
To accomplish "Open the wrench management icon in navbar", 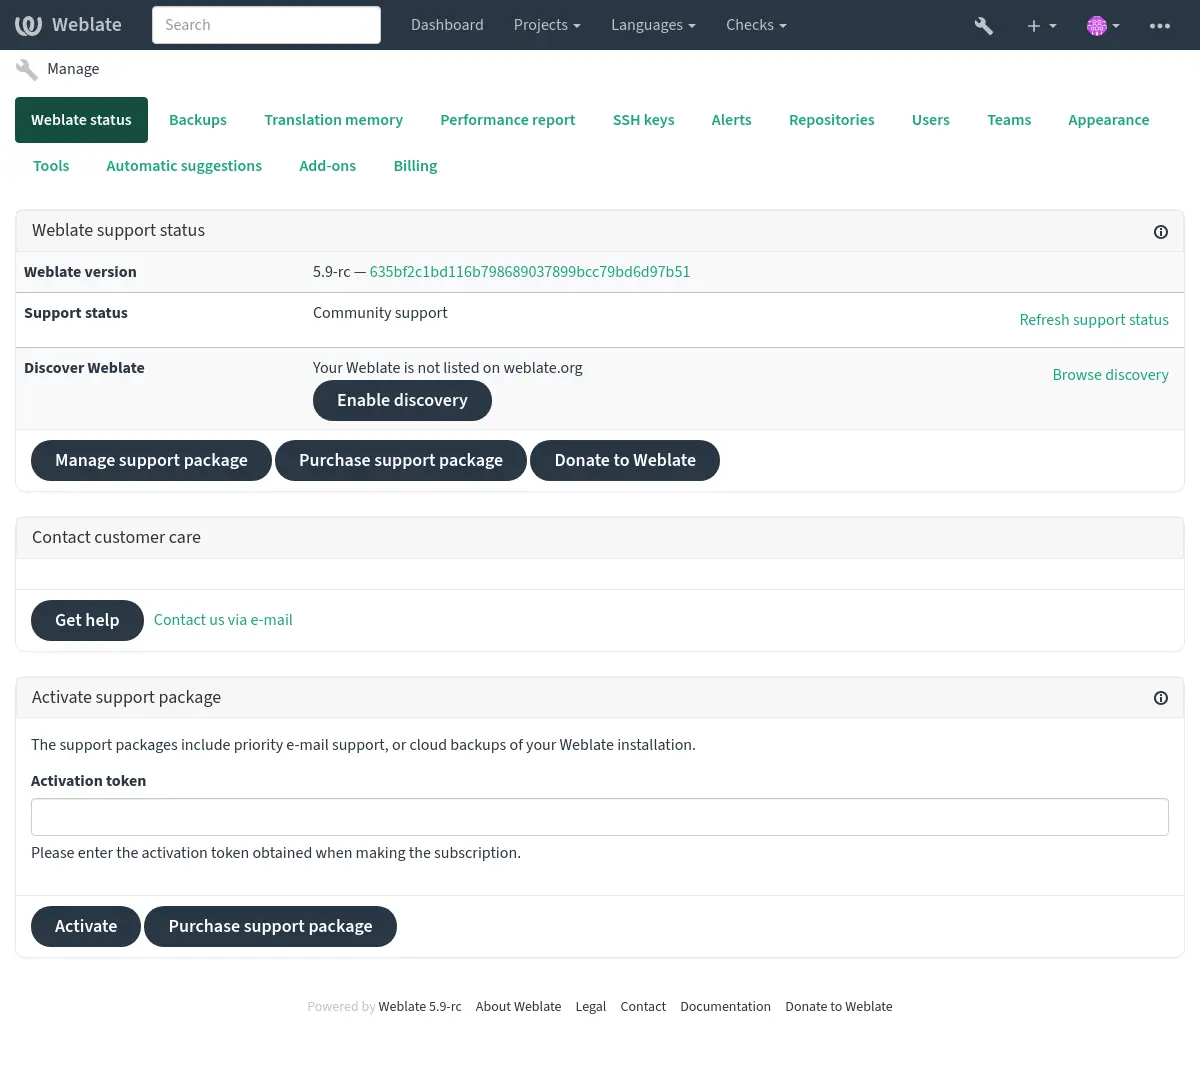I will click(984, 25).
